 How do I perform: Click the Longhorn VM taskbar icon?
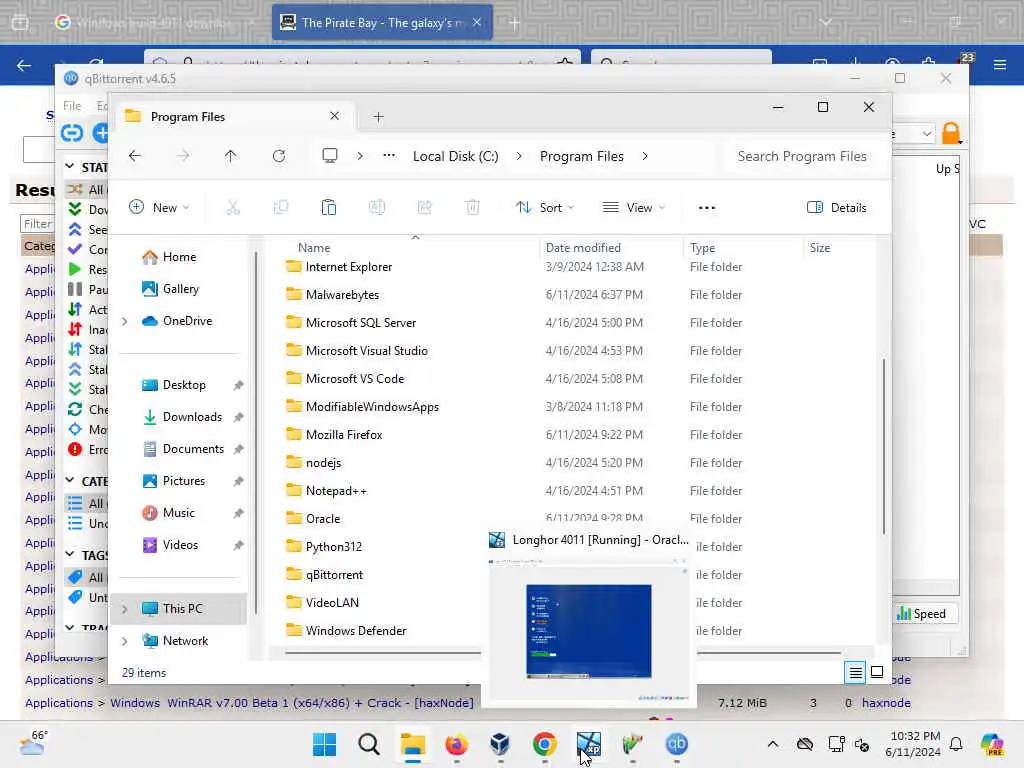pyautogui.click(x=588, y=744)
